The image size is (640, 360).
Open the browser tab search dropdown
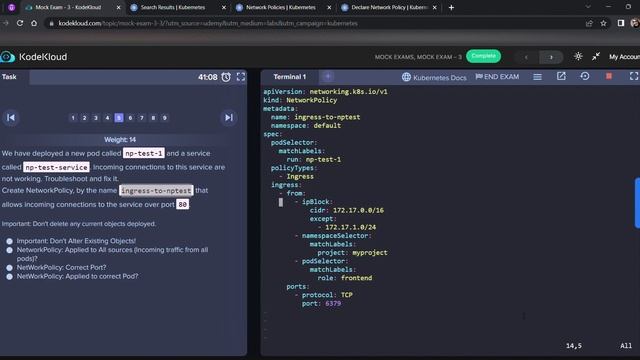588,7
